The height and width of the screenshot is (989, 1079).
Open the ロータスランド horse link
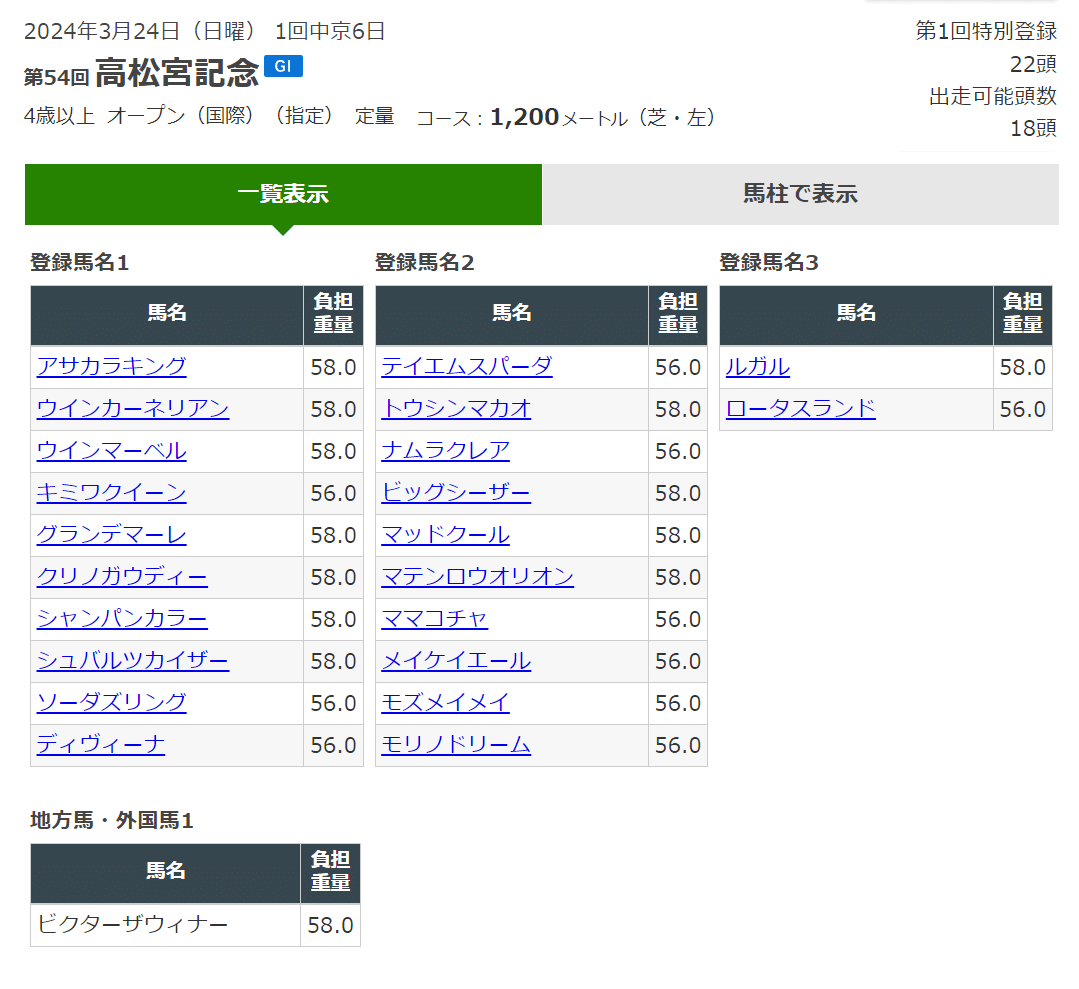coord(801,409)
